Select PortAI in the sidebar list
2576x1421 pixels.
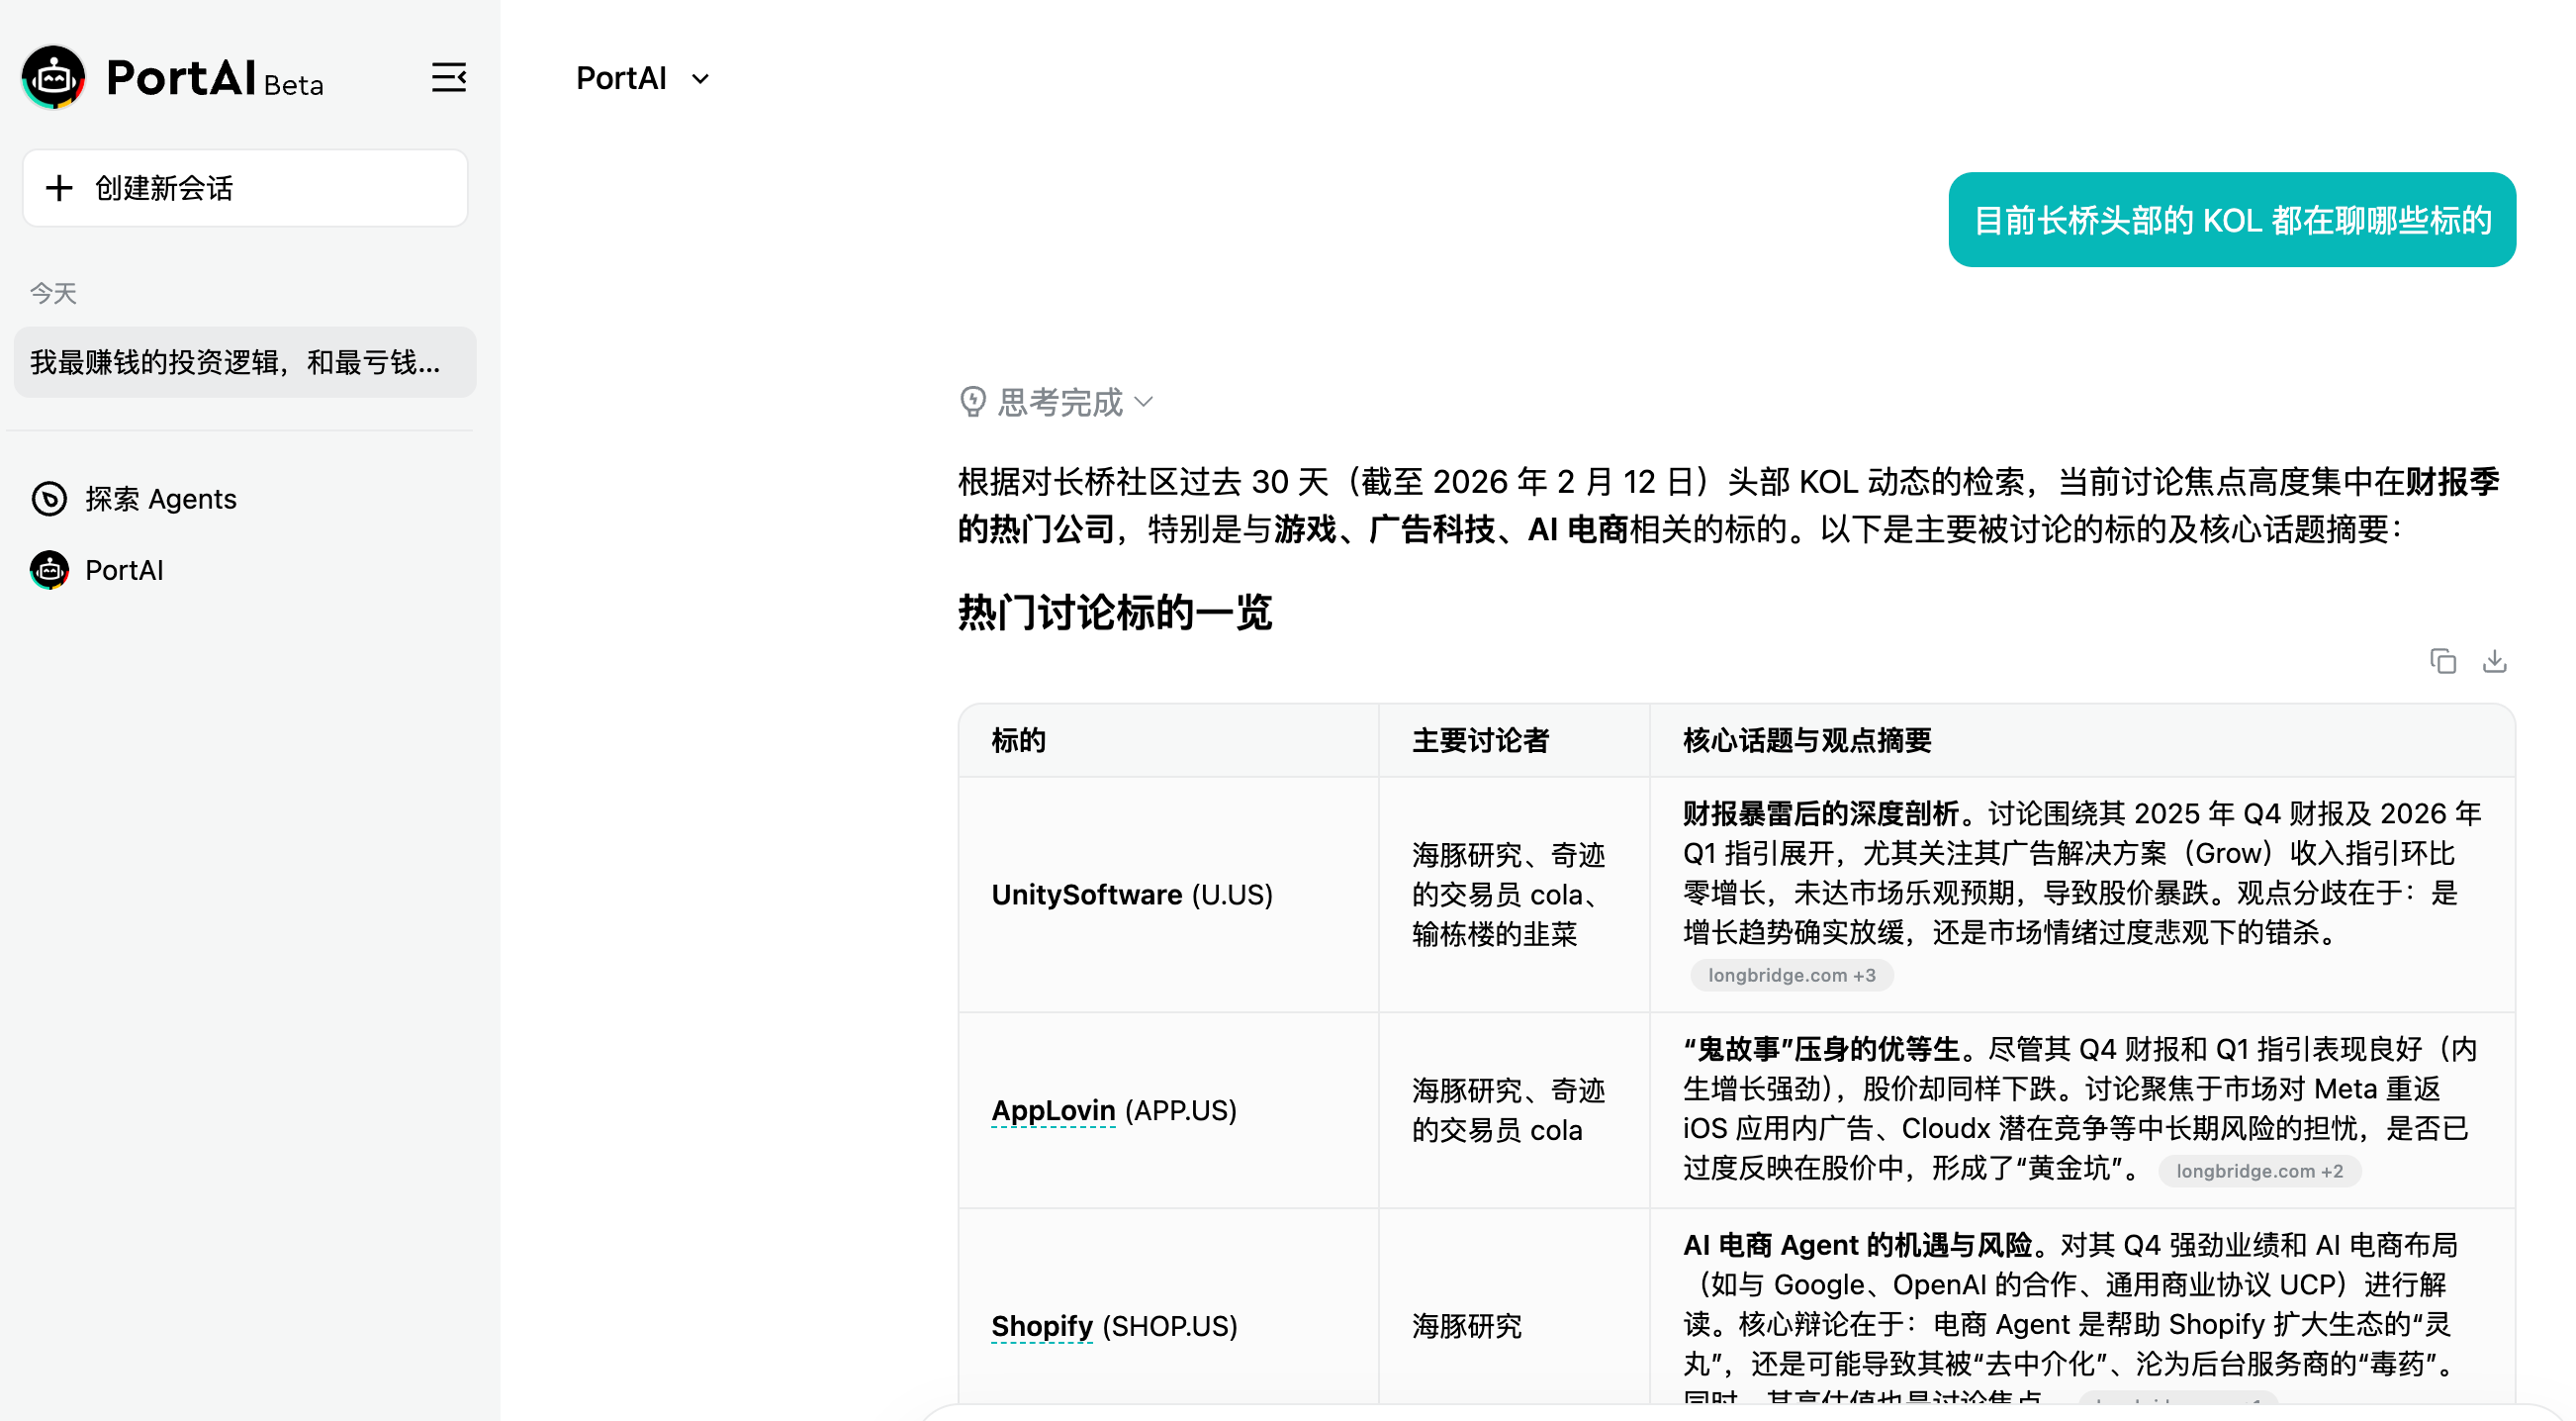pos(124,570)
